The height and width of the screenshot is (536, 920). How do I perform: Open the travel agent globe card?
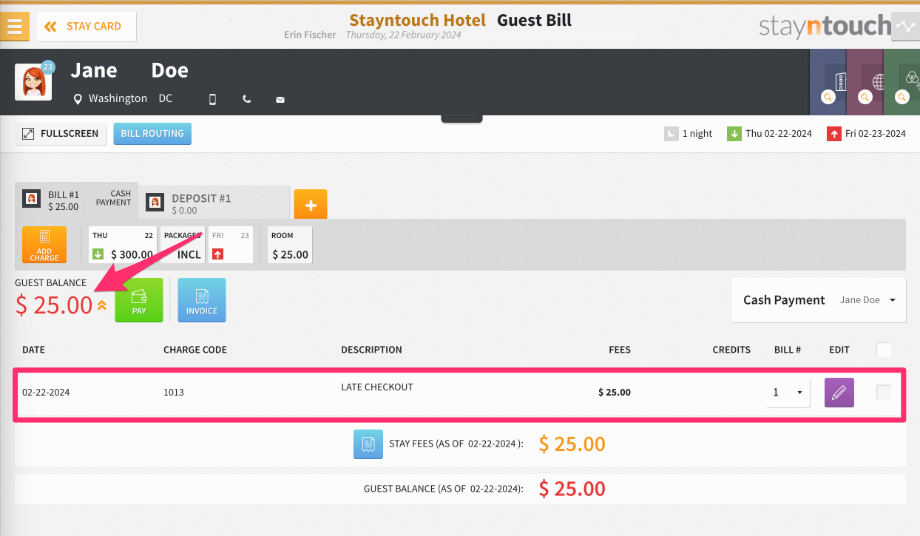(x=865, y=82)
